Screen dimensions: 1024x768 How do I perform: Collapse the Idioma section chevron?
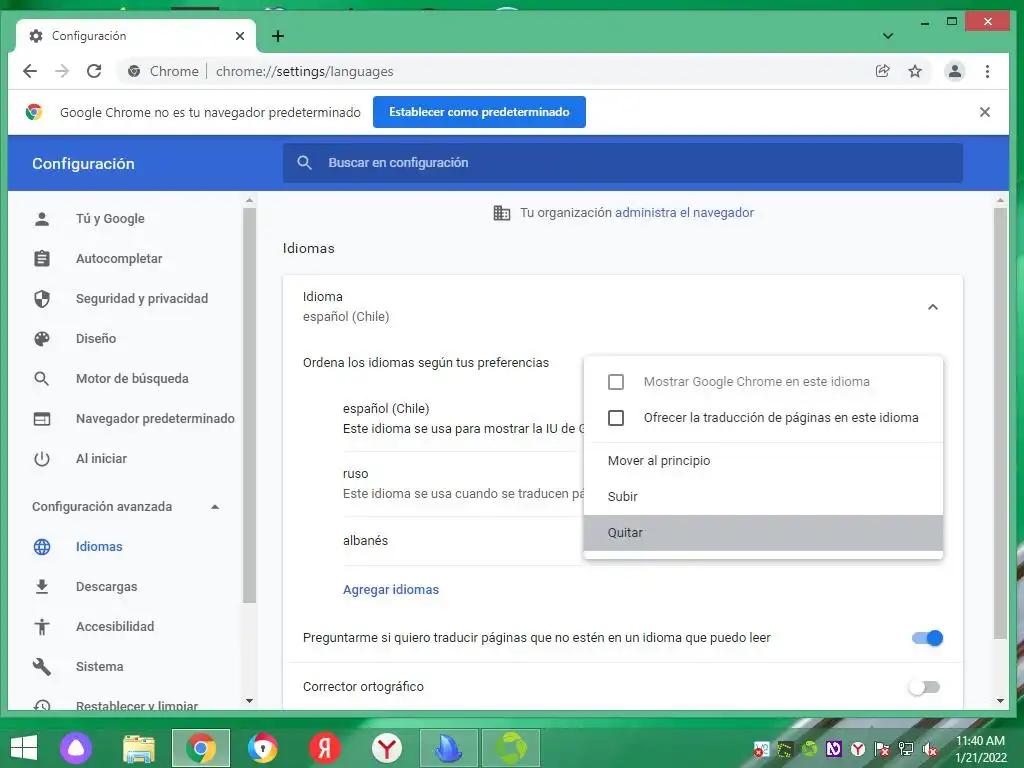coord(933,307)
